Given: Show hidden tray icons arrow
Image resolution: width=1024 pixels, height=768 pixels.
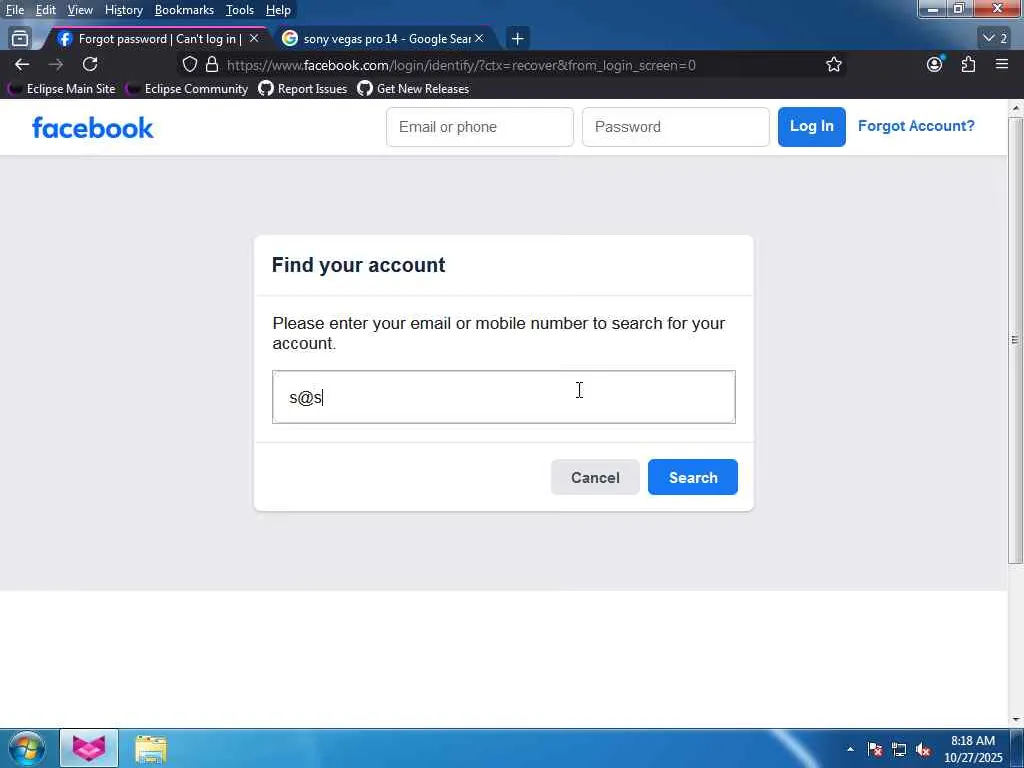Looking at the screenshot, I should [850, 749].
